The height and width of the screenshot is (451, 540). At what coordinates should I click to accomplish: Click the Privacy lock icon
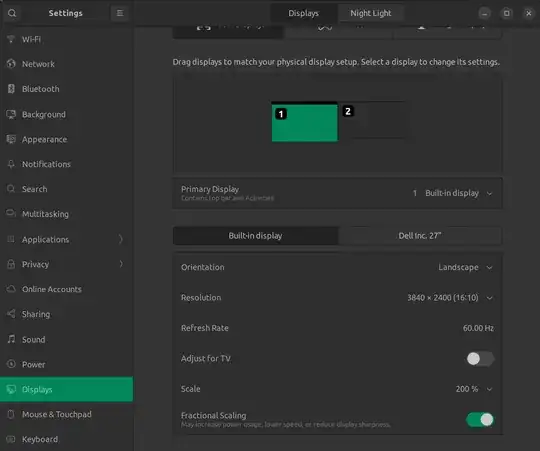11,264
